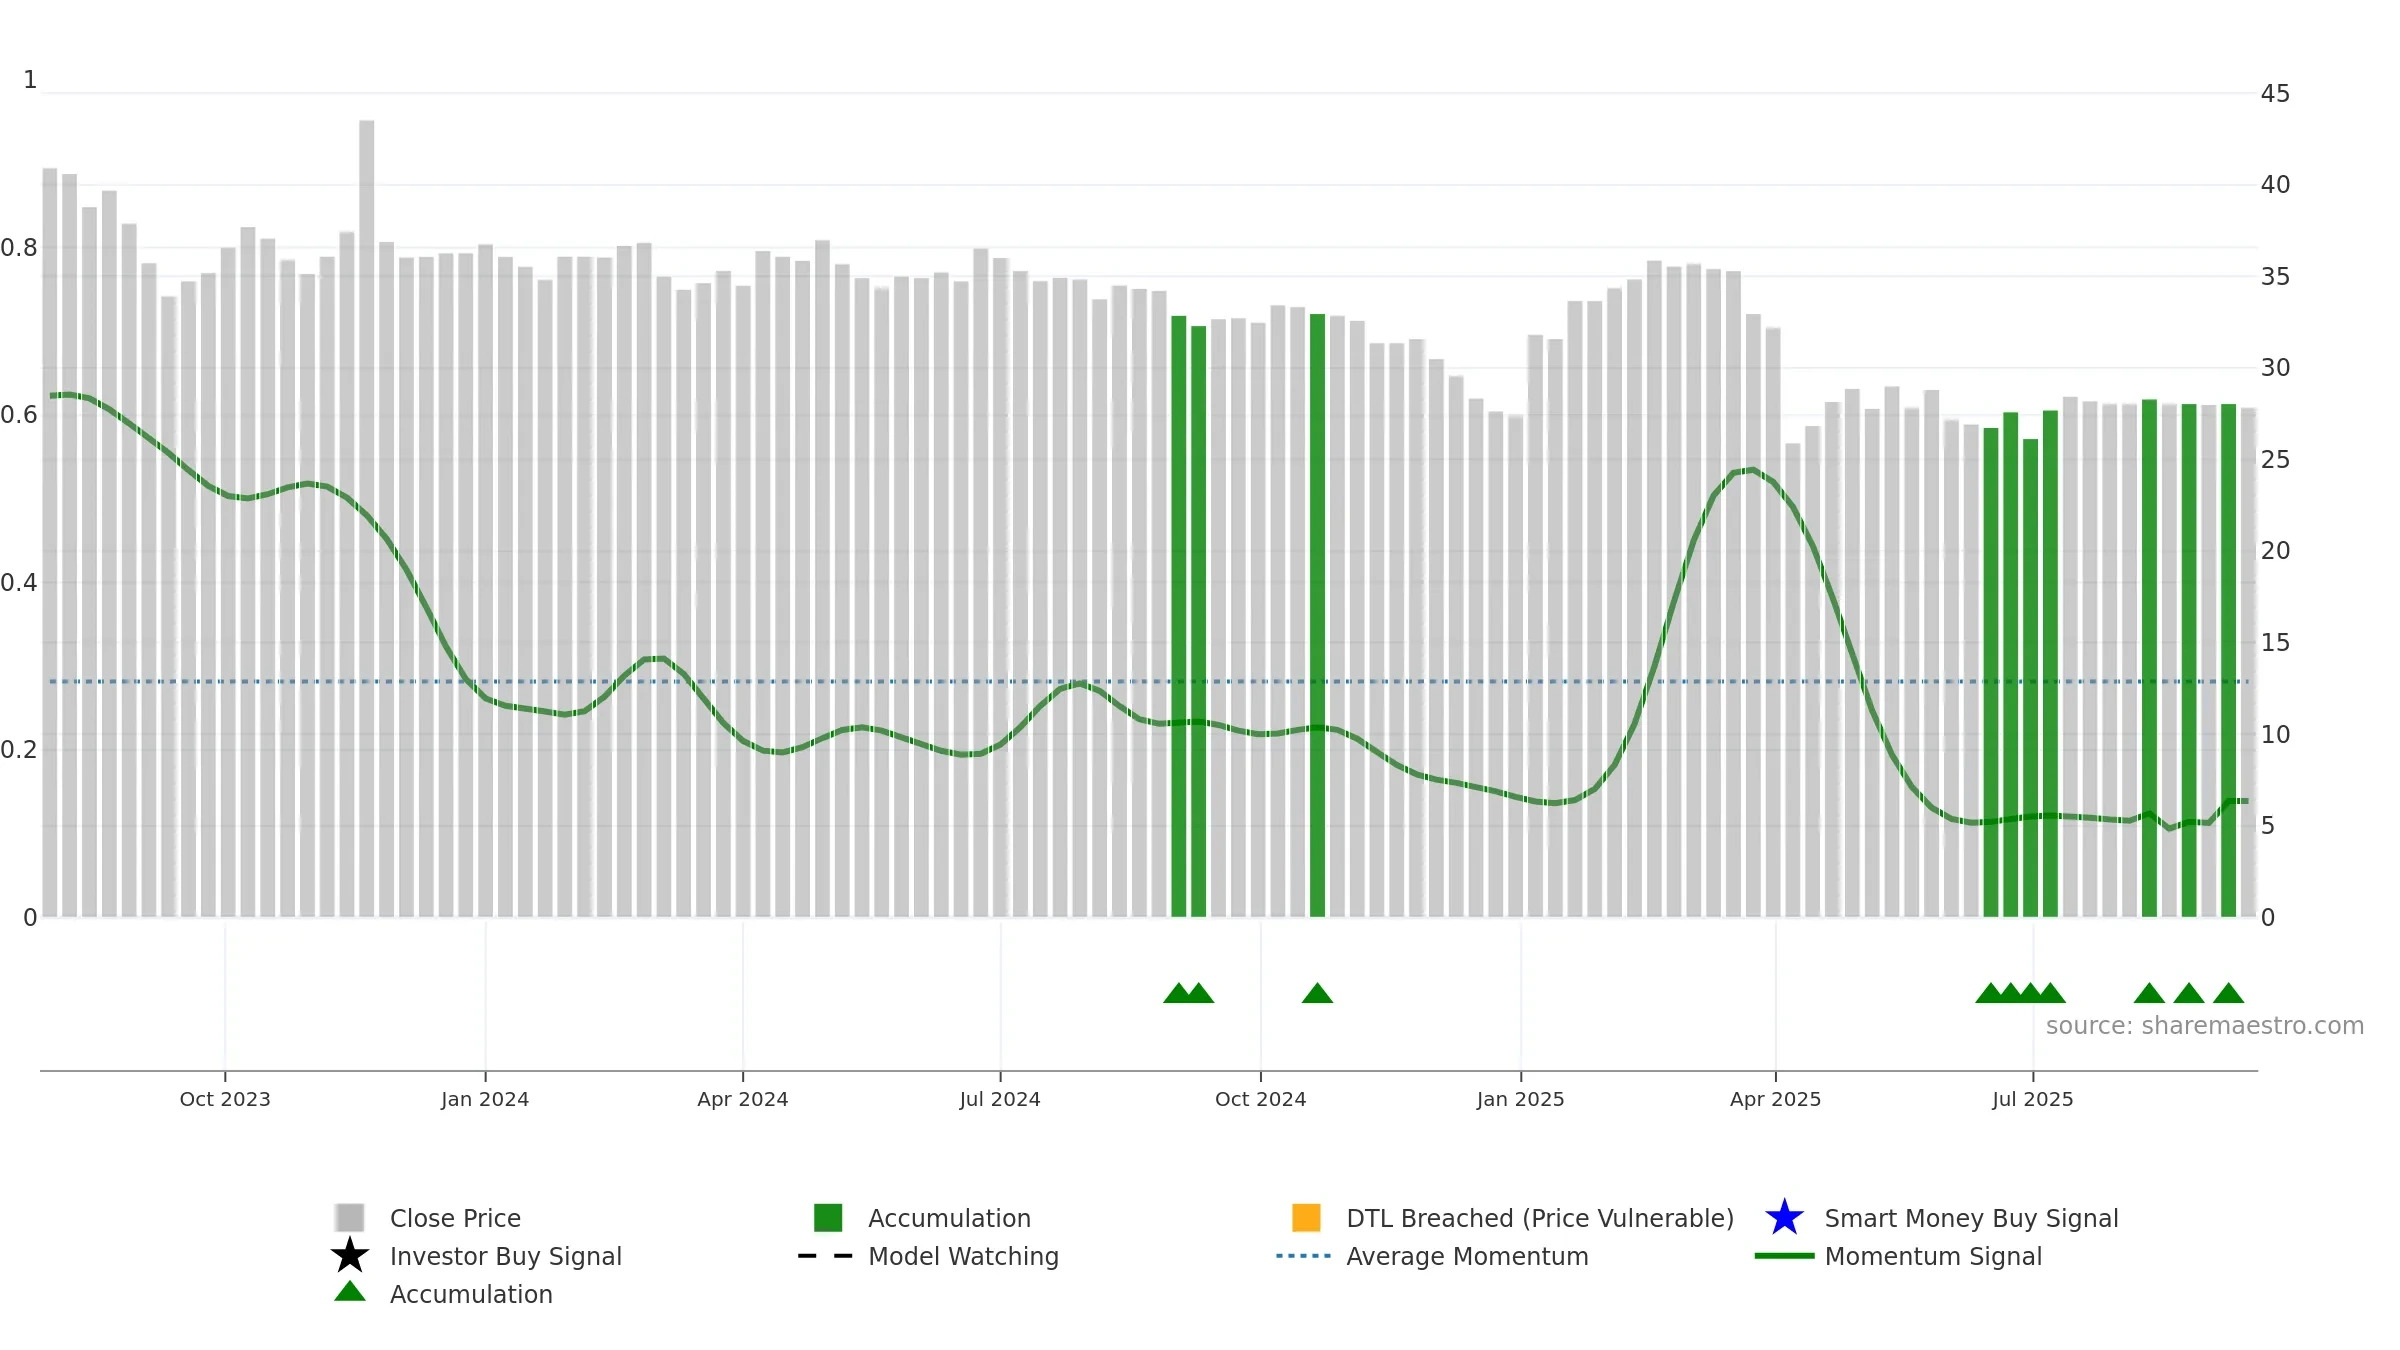Click the sharemaestro.com source text
Image resolution: width=2400 pixels, height=1350 pixels.
(x=2205, y=1026)
